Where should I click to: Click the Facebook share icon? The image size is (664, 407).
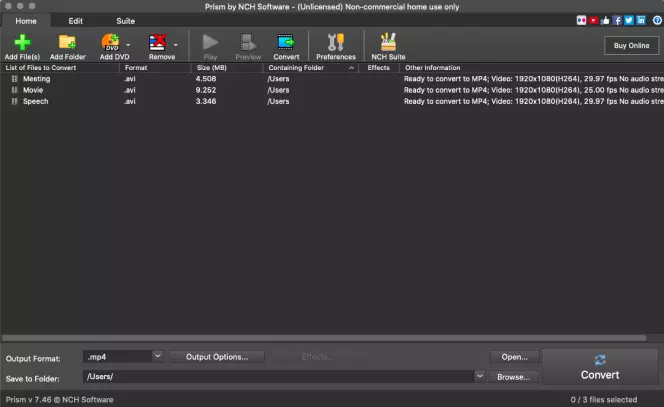point(617,20)
